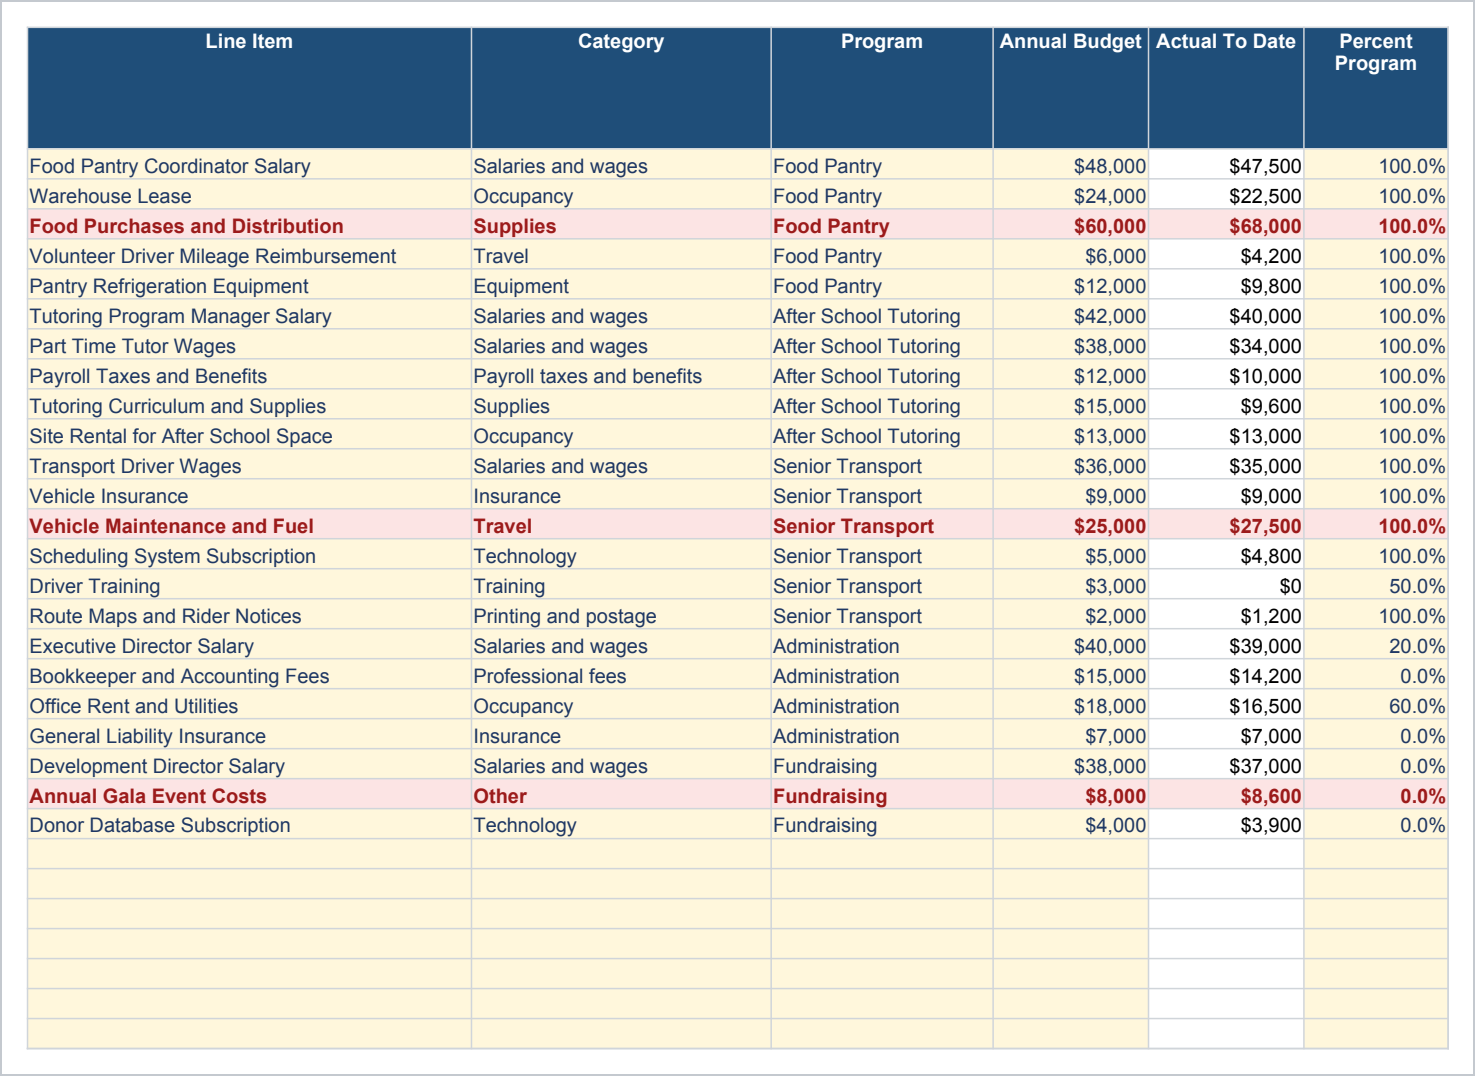Viewport: 1475px width, 1076px height.
Task: Click the Warehouse Lease line item
Action: [249, 196]
